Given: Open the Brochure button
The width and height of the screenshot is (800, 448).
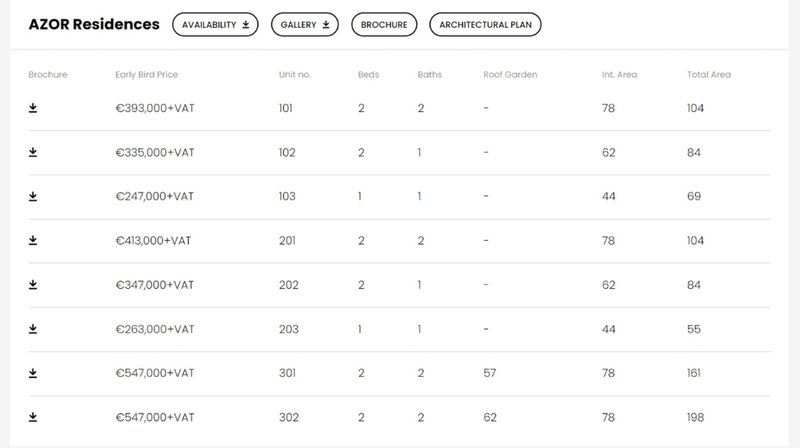Looking at the screenshot, I should [384, 24].
